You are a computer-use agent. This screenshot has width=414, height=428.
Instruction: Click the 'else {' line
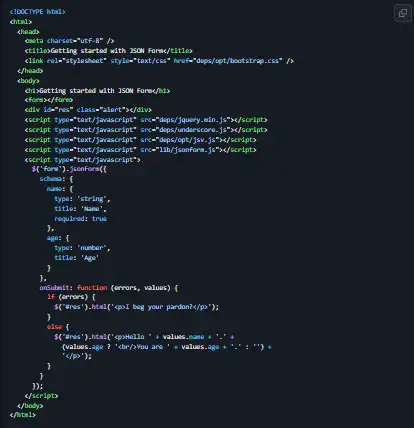[58, 327]
